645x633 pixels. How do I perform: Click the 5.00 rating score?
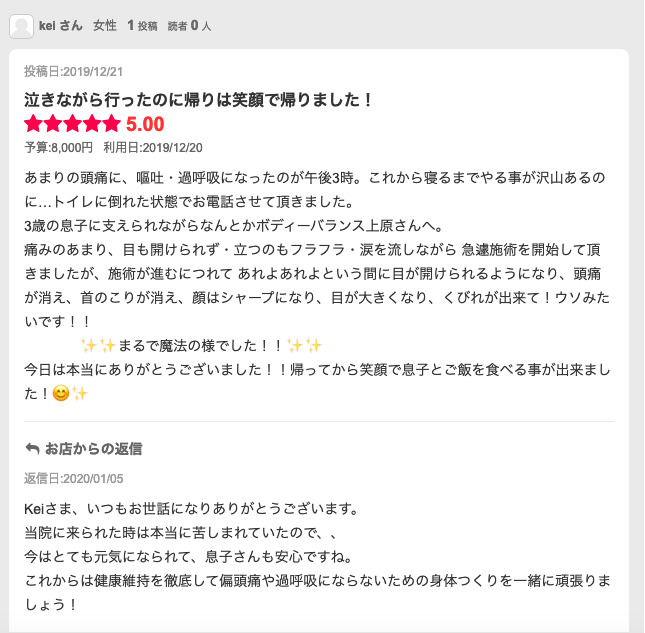coord(145,124)
